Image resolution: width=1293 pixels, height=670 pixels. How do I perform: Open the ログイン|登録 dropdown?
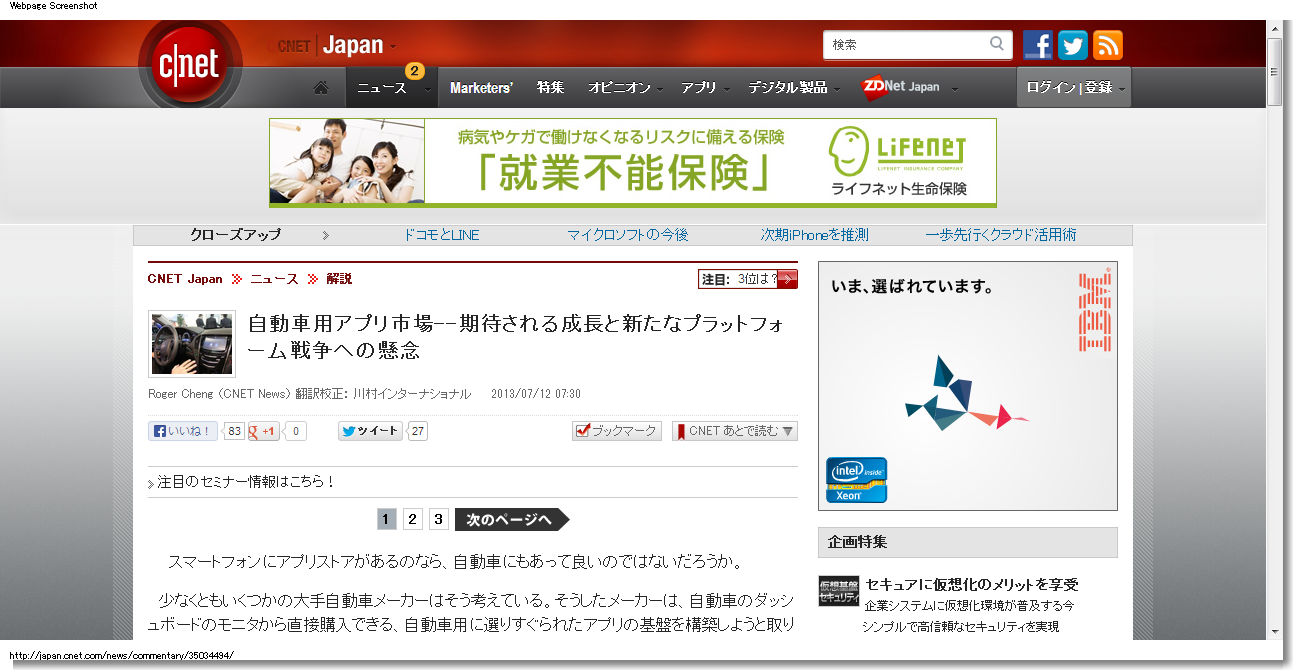[x=1074, y=87]
